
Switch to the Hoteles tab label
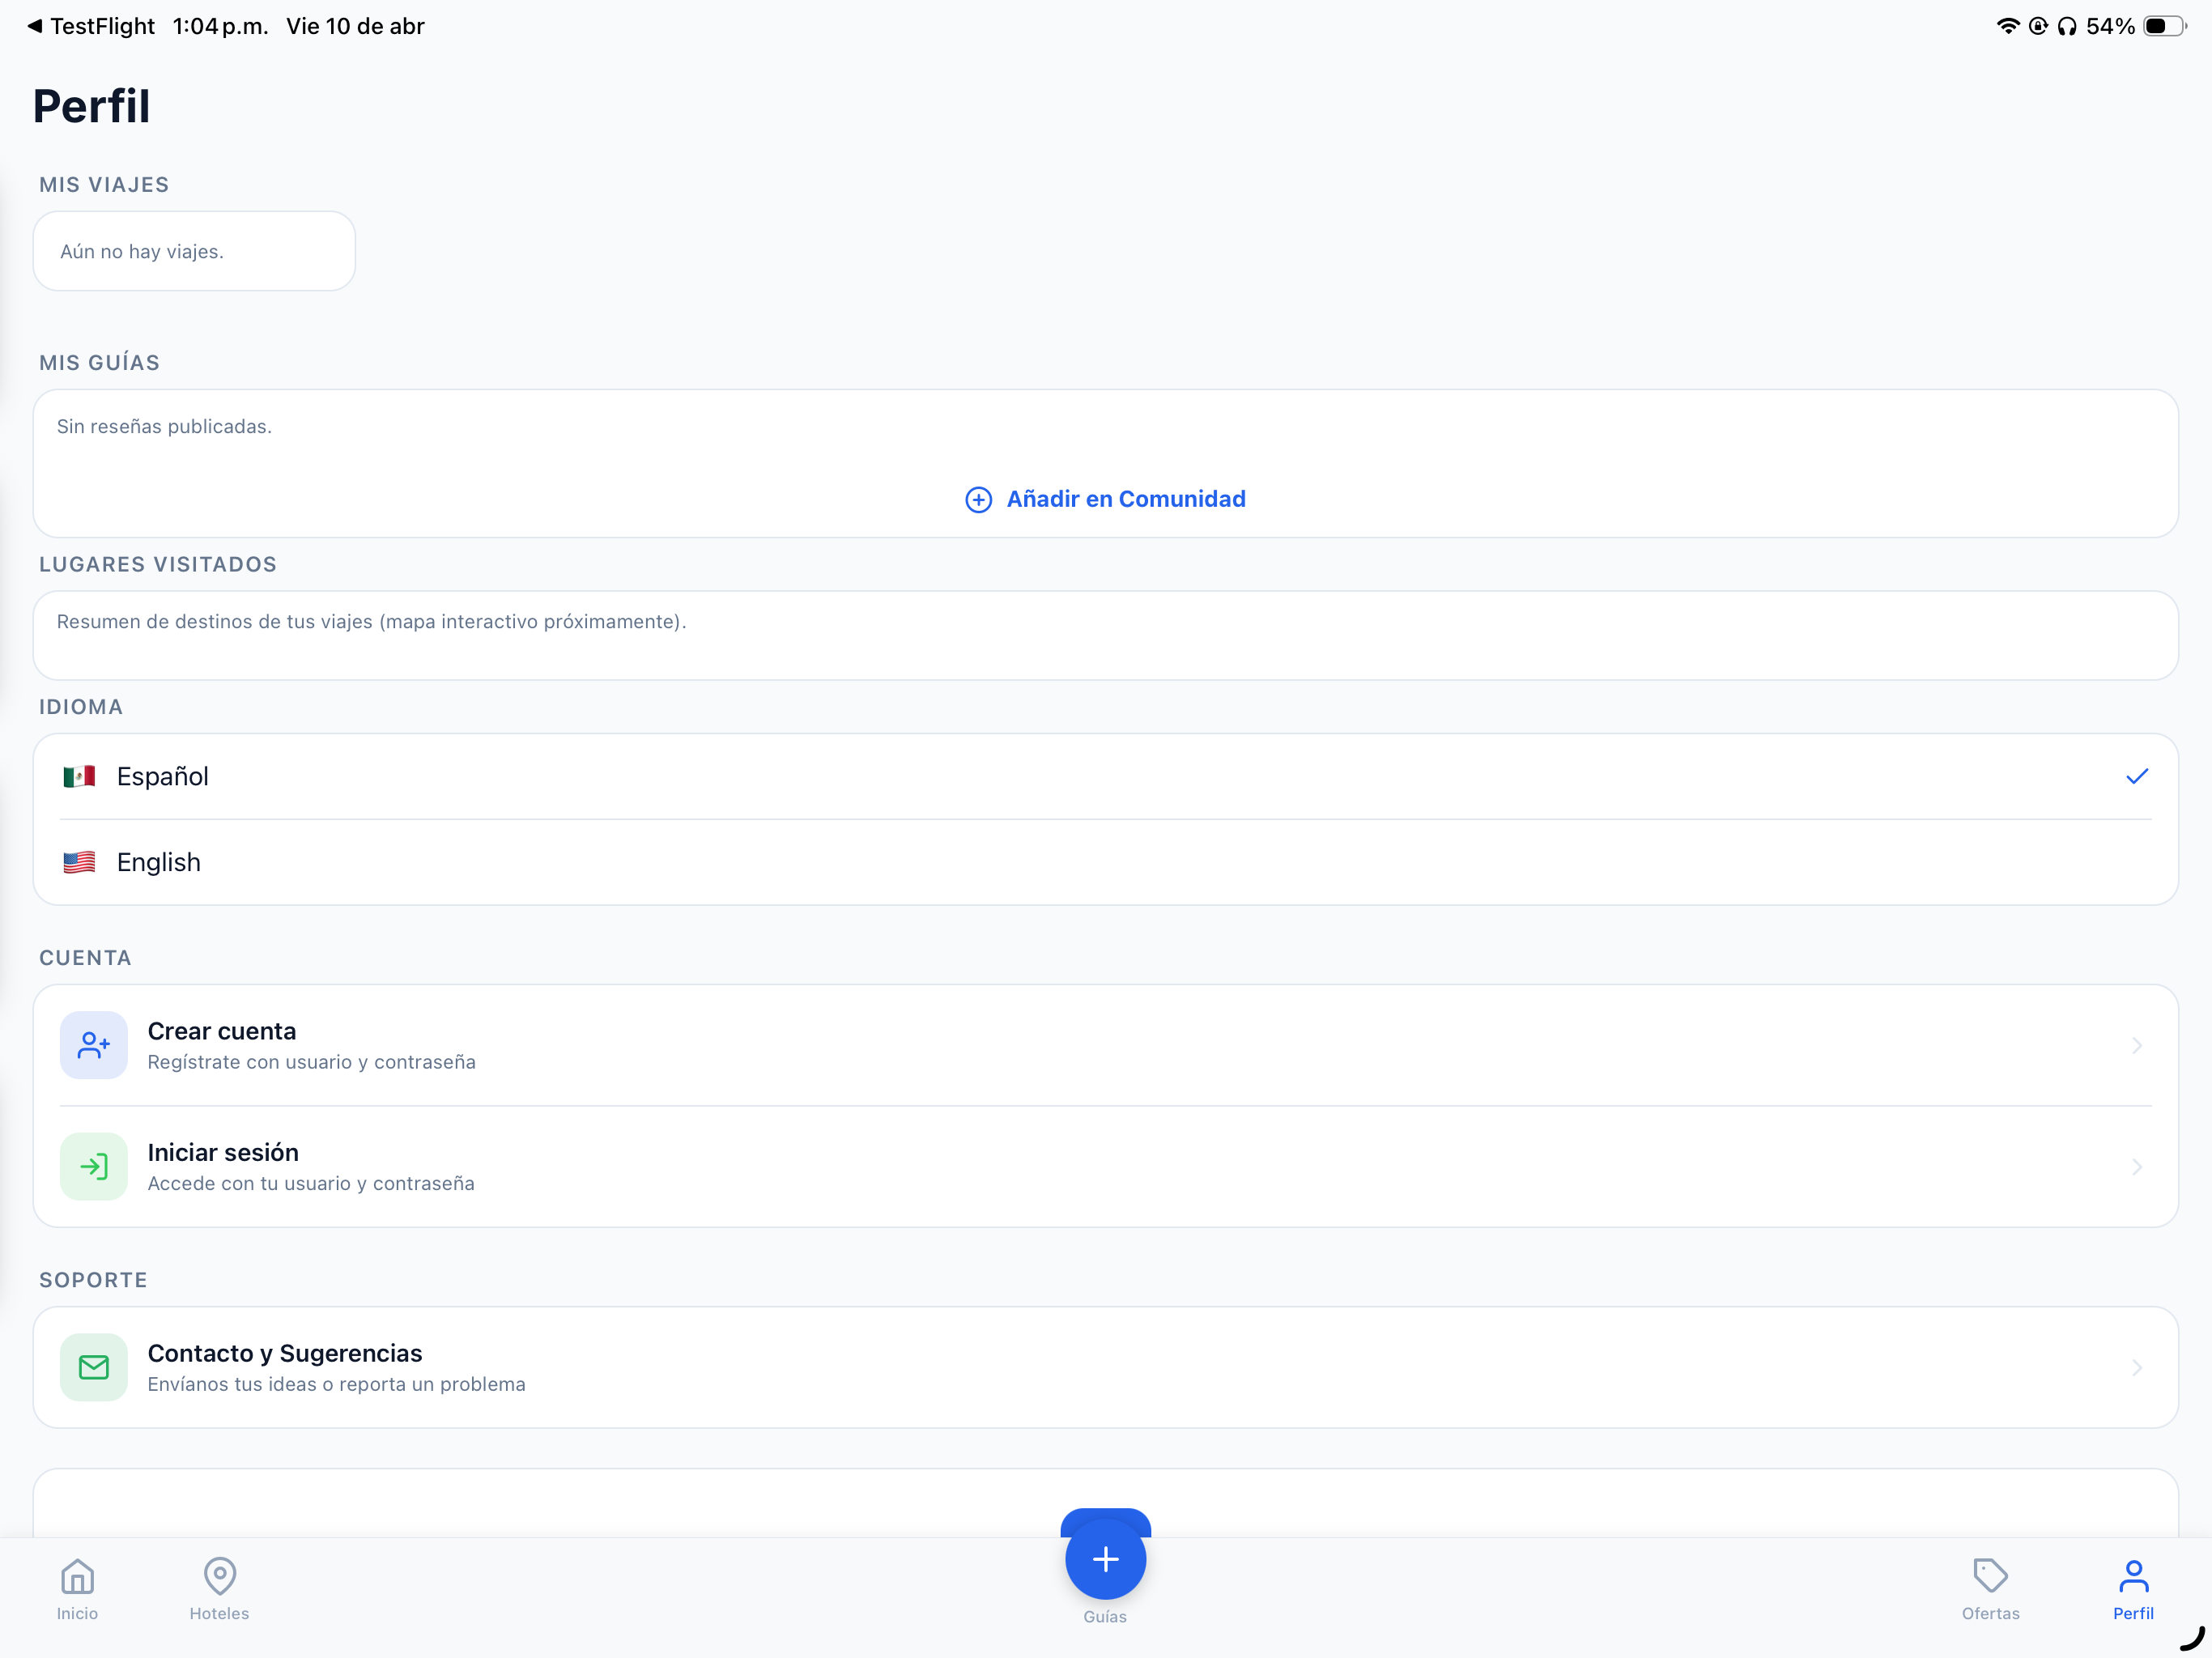(219, 1613)
